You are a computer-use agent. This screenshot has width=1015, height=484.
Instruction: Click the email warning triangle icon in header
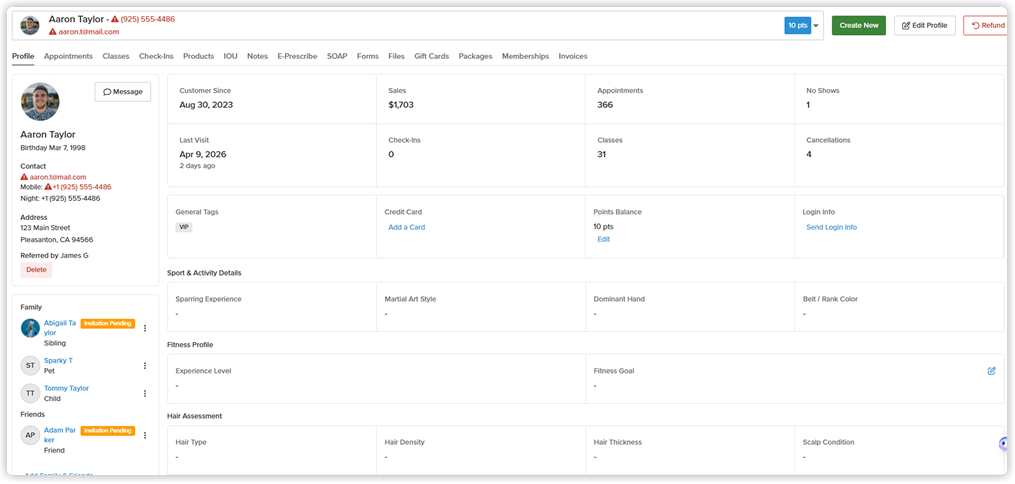point(52,31)
